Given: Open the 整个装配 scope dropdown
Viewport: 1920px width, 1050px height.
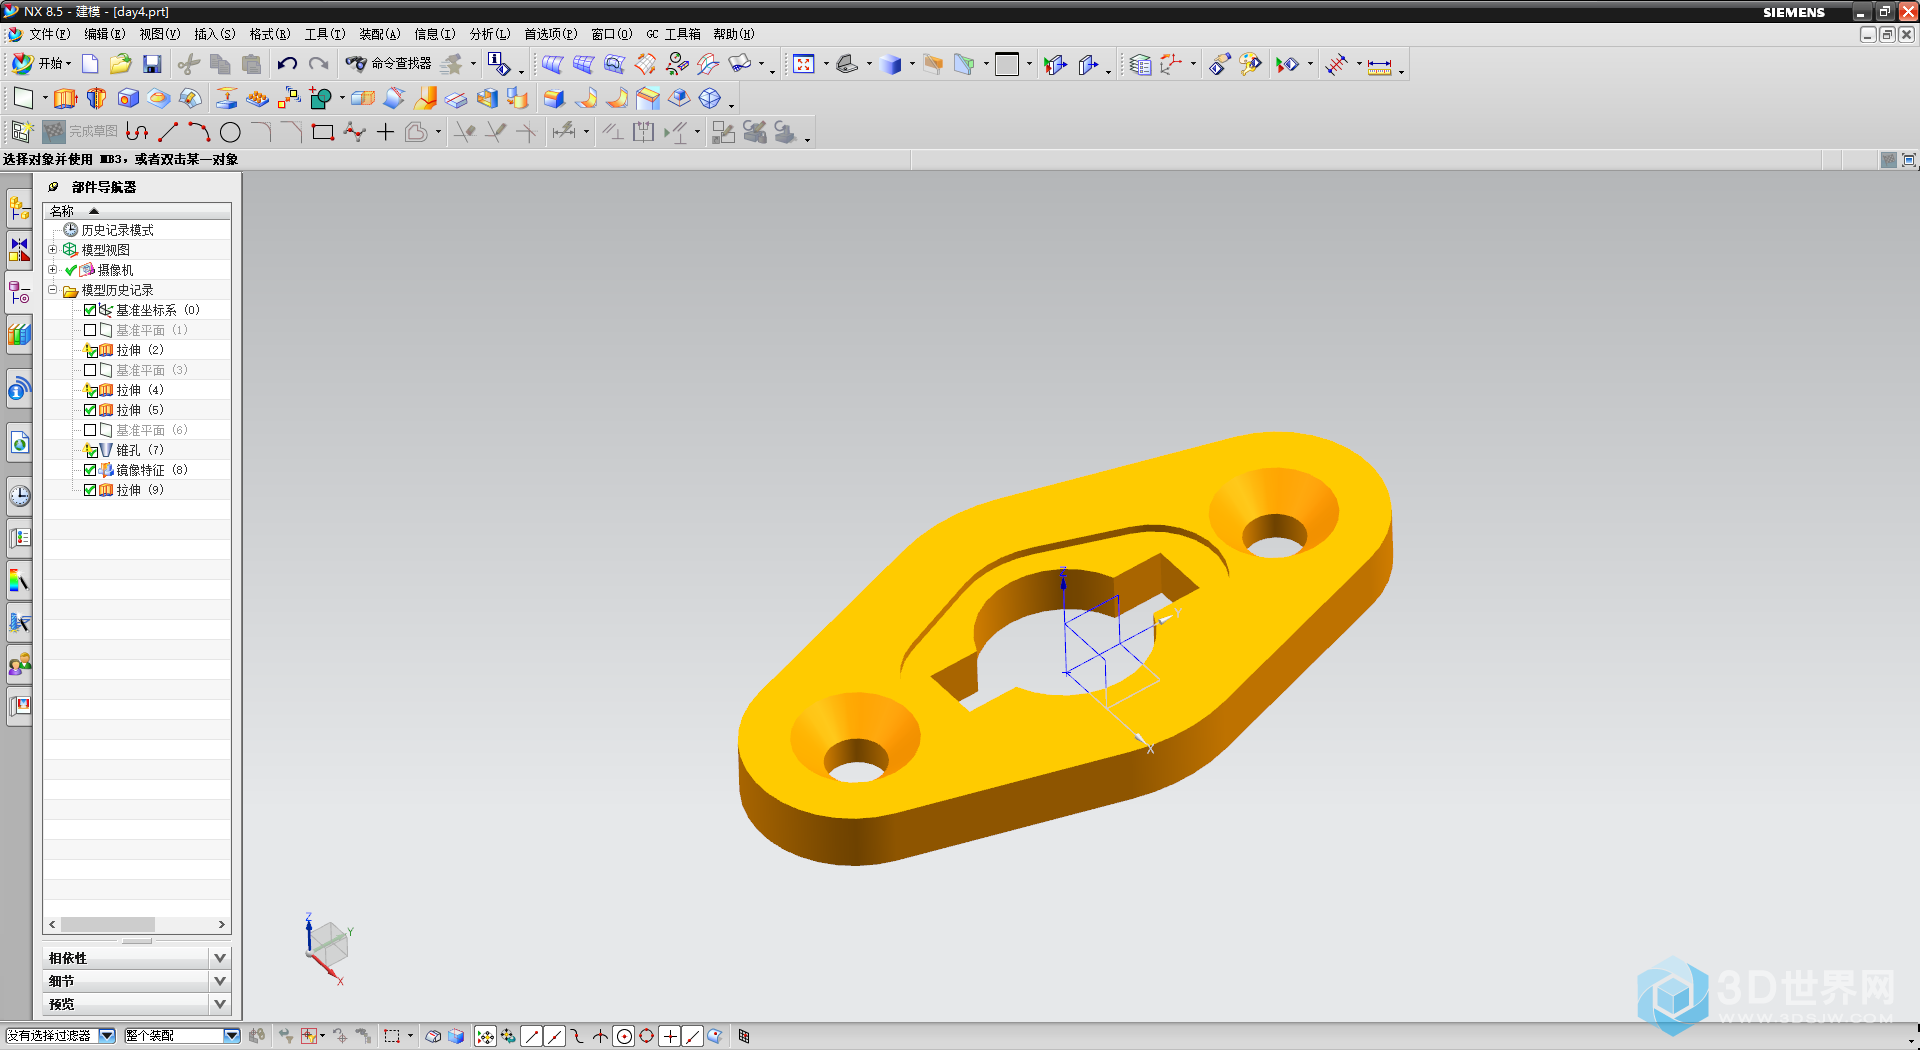Looking at the screenshot, I should pyautogui.click(x=232, y=1036).
